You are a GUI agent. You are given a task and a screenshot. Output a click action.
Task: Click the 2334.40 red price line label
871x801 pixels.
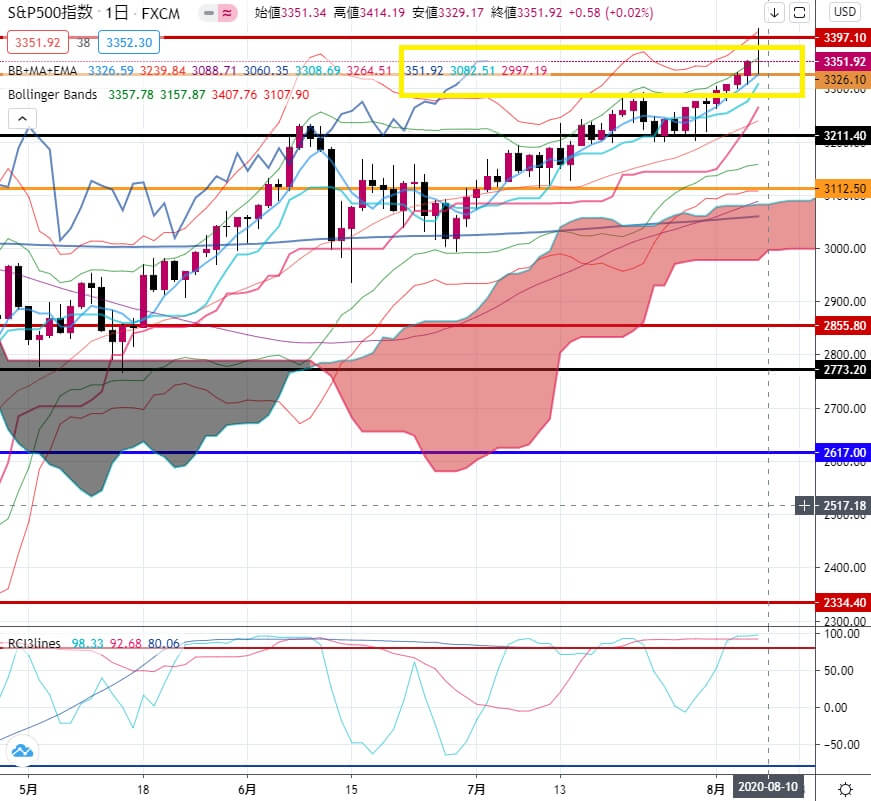click(844, 602)
